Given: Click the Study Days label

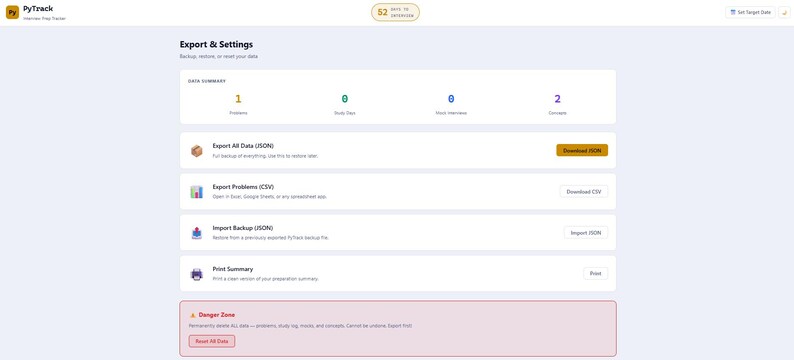Looking at the screenshot, I should [344, 113].
